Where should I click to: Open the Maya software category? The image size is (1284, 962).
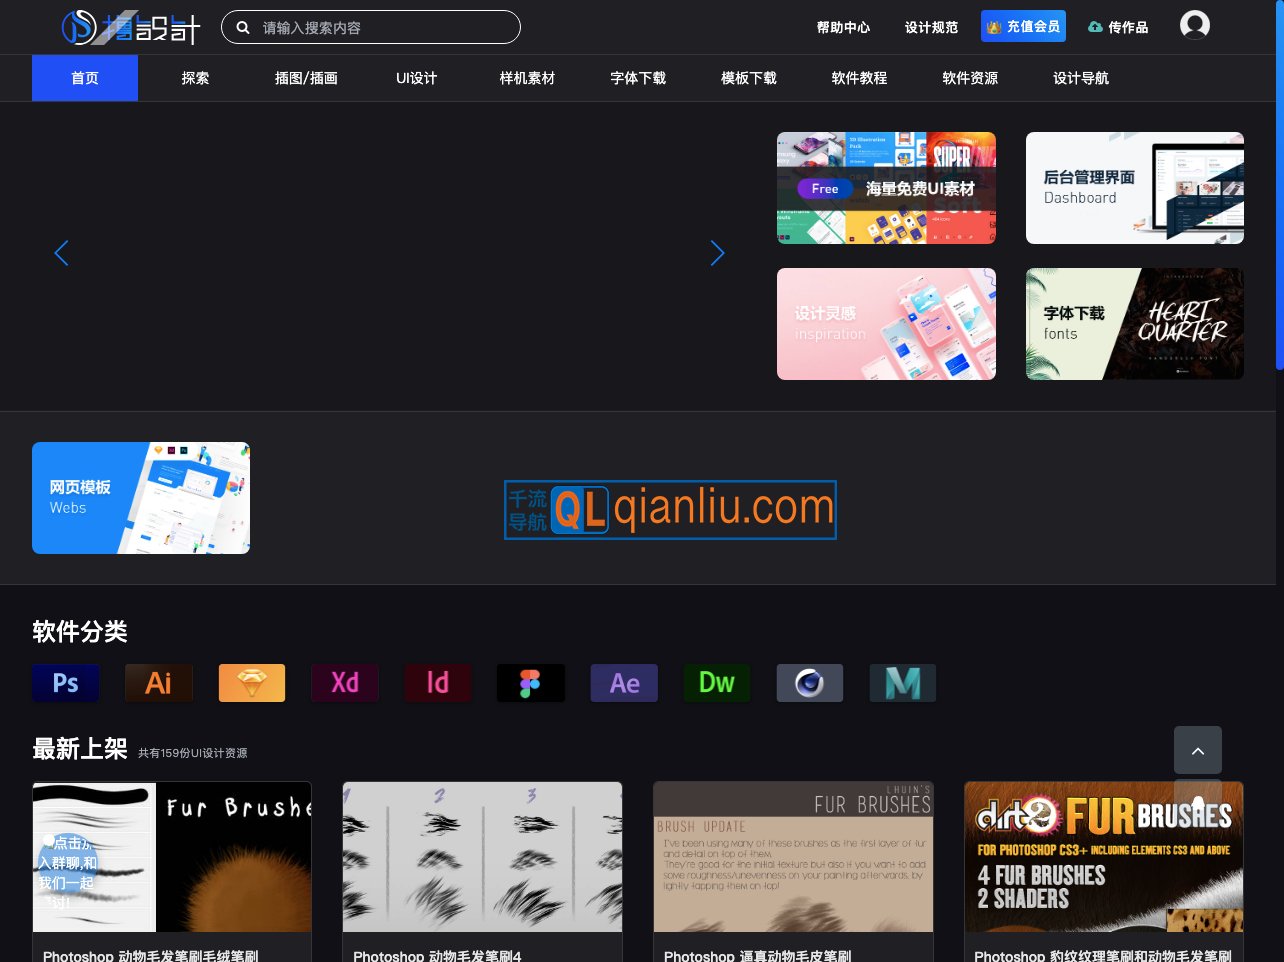(902, 683)
